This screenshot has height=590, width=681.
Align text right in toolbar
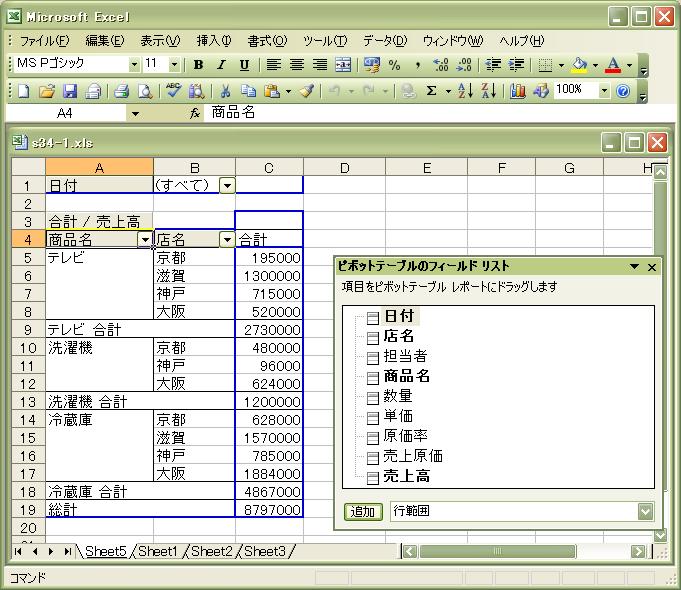coord(320,65)
